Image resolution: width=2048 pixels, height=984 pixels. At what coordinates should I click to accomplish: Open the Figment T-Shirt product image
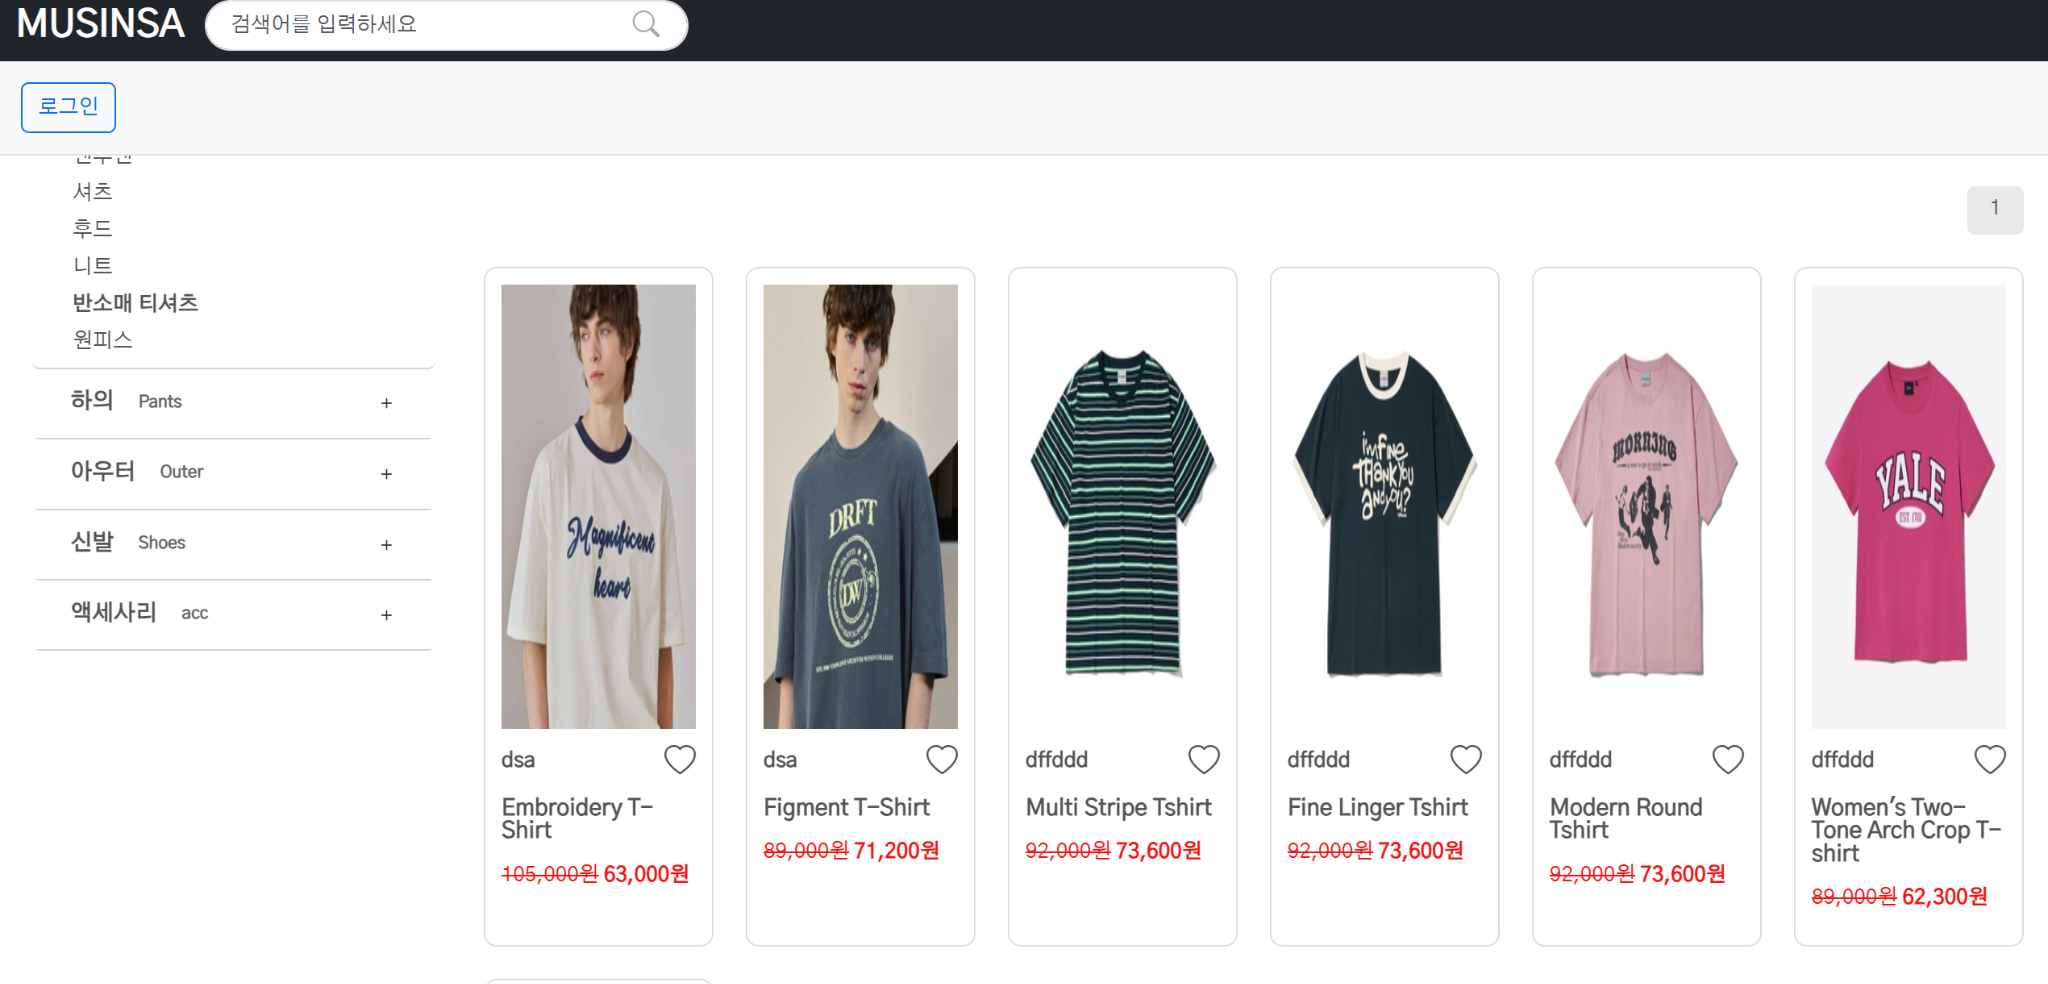[x=860, y=506]
